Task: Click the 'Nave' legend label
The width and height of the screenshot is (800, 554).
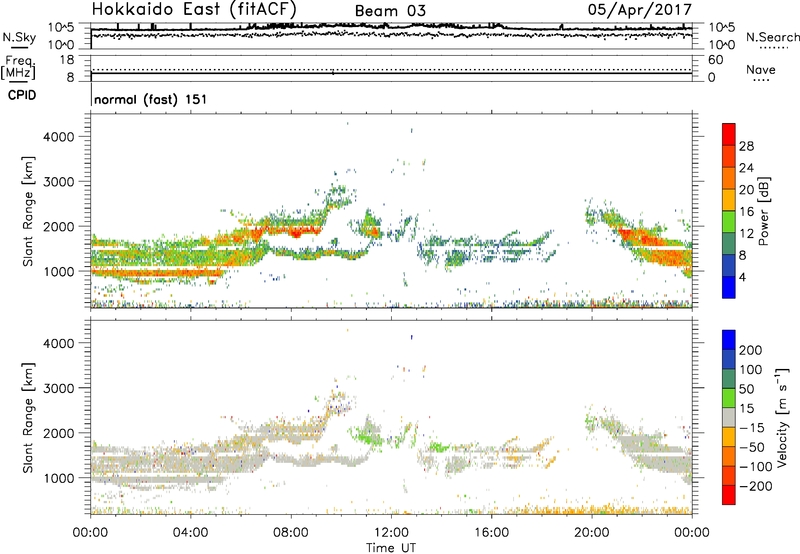Action: coord(760,70)
